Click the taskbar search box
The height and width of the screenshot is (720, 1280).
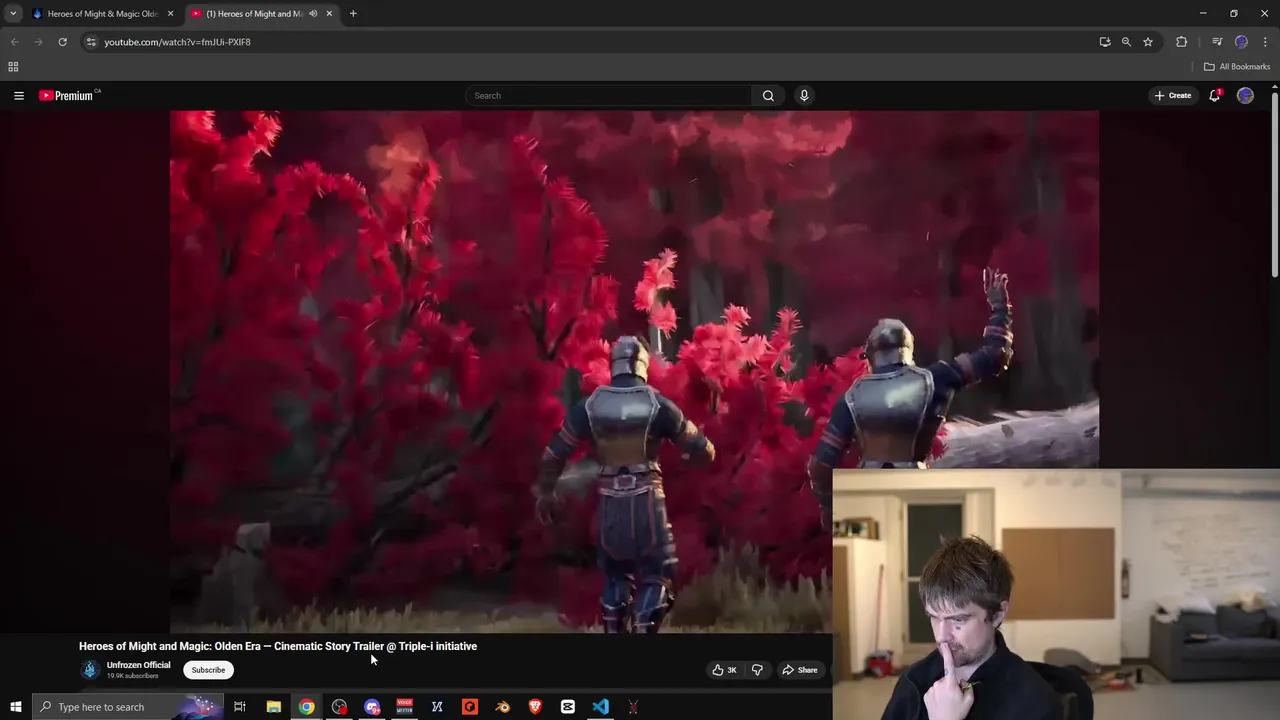point(126,707)
